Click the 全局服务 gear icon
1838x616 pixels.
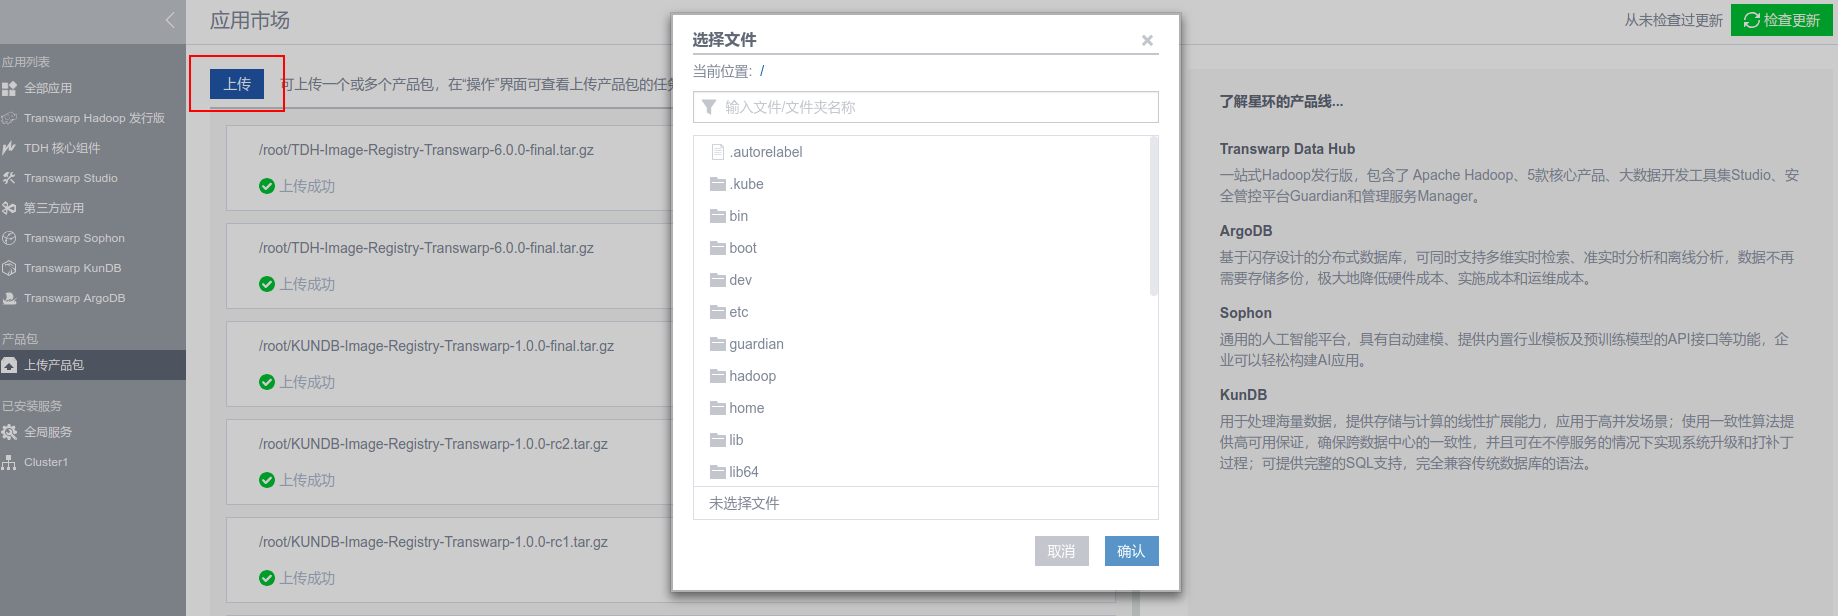pyautogui.click(x=9, y=432)
